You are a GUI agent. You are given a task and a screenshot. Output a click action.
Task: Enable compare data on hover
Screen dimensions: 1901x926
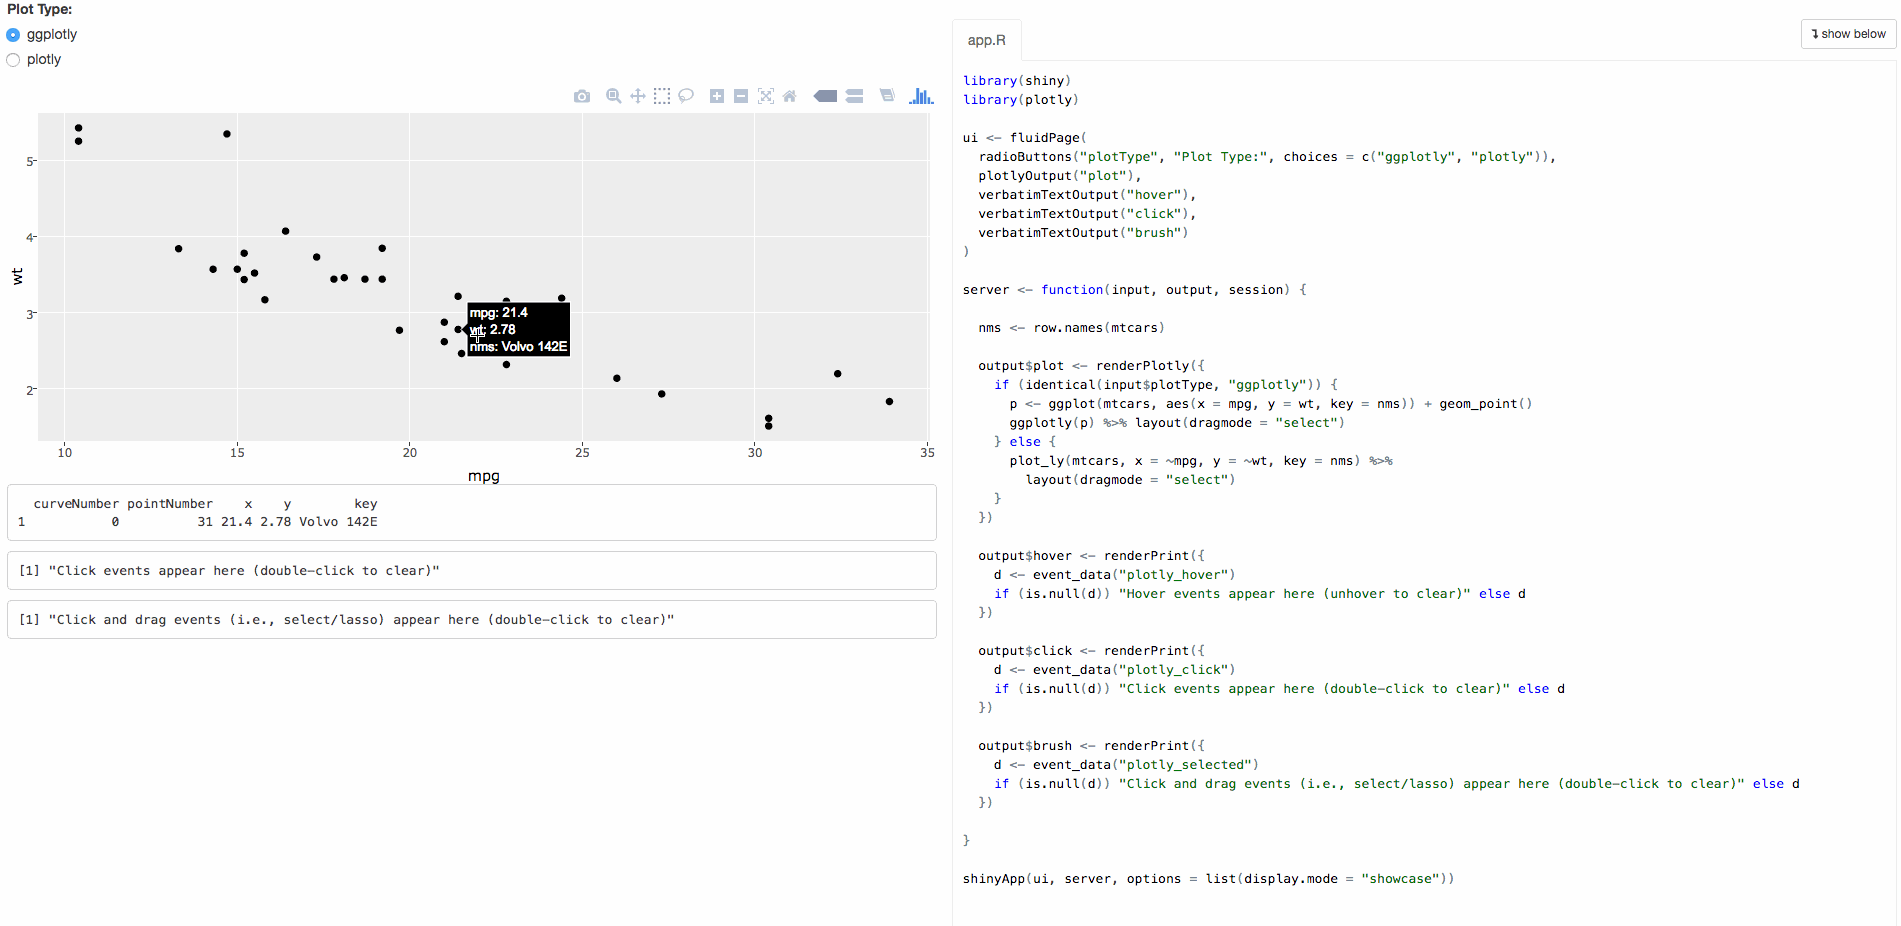[855, 96]
